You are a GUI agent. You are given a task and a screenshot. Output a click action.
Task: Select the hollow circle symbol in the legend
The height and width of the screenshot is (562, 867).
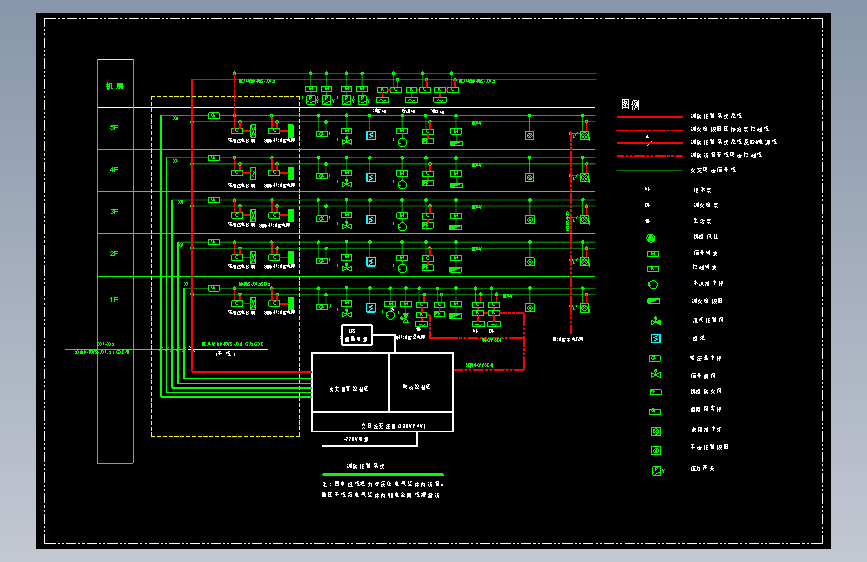653,285
